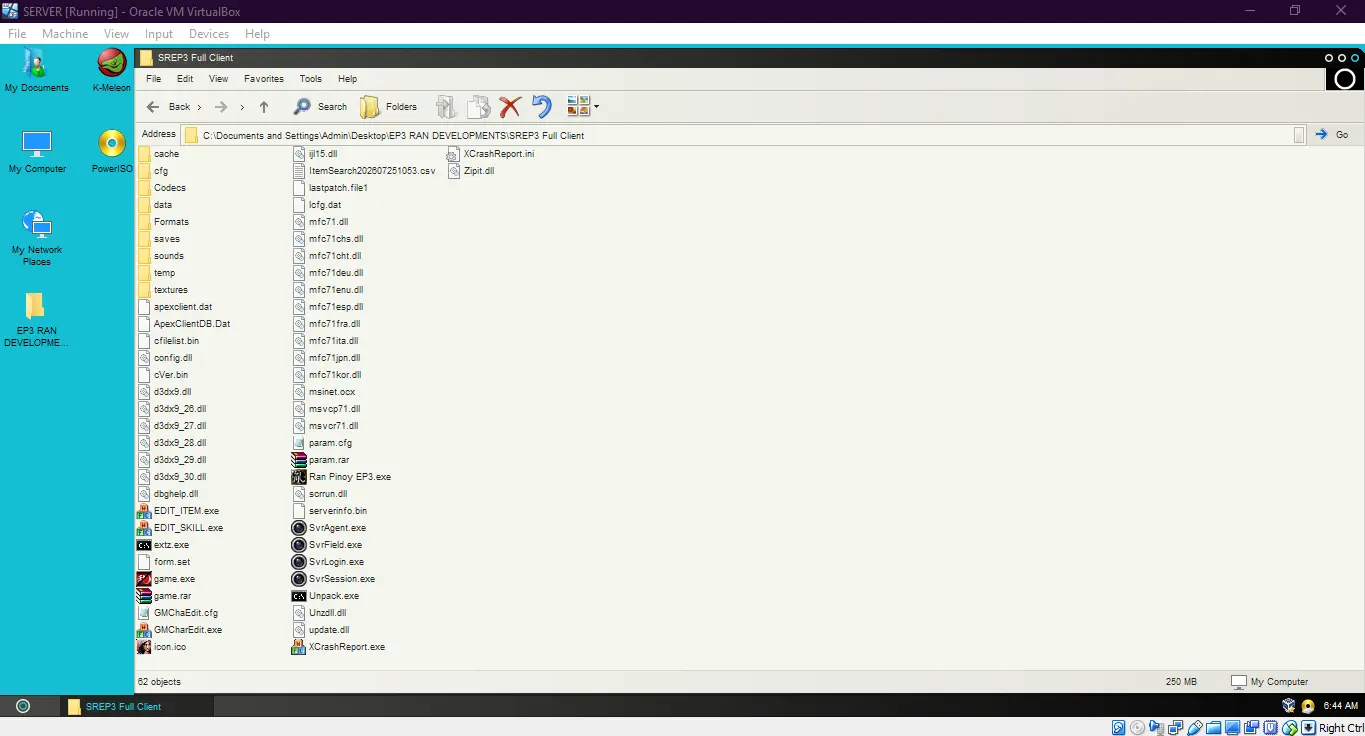
Task: Open the Favorites menu
Action: (x=264, y=79)
